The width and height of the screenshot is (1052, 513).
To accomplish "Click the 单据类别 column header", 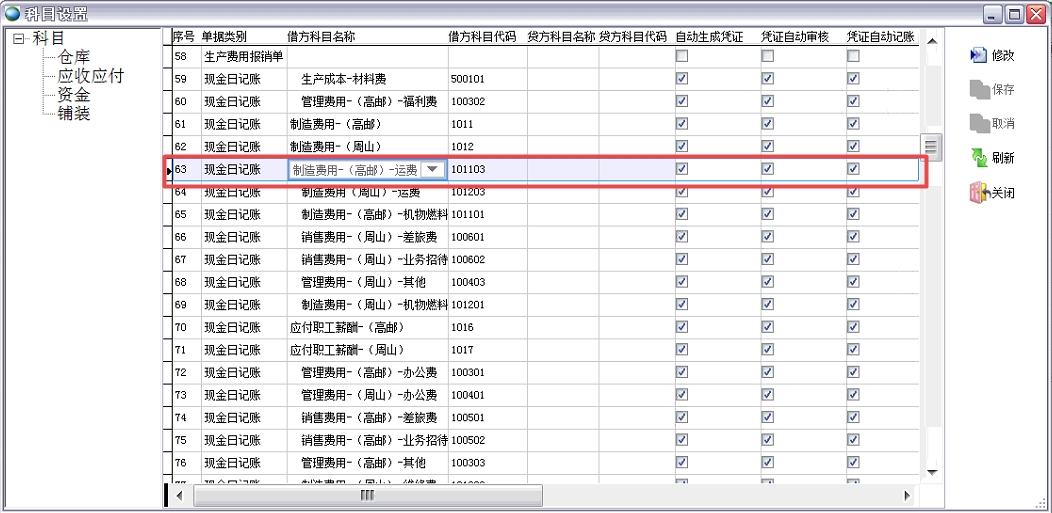I will (x=227, y=37).
